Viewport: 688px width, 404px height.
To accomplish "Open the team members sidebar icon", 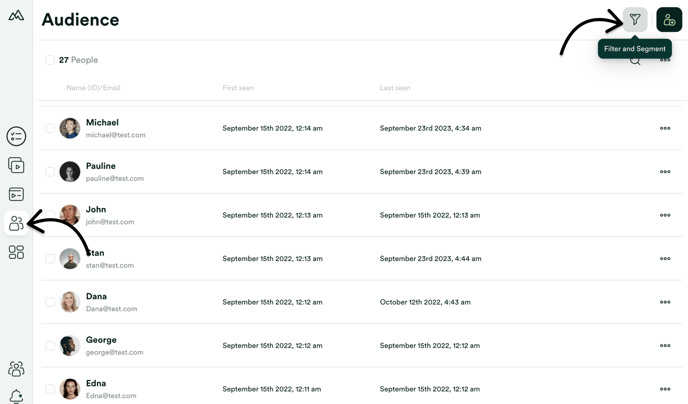I will [x=16, y=369].
